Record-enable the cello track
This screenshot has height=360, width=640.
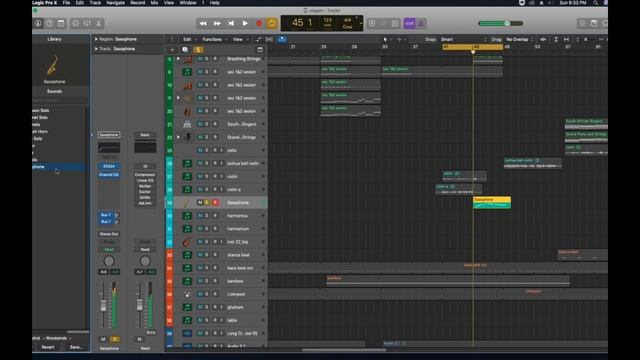coord(215,150)
